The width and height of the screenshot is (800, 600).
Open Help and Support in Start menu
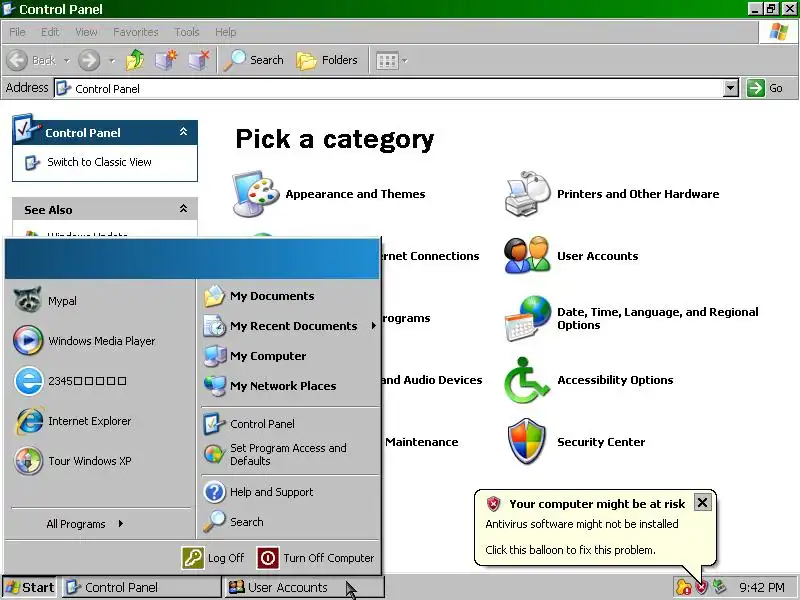point(290,492)
